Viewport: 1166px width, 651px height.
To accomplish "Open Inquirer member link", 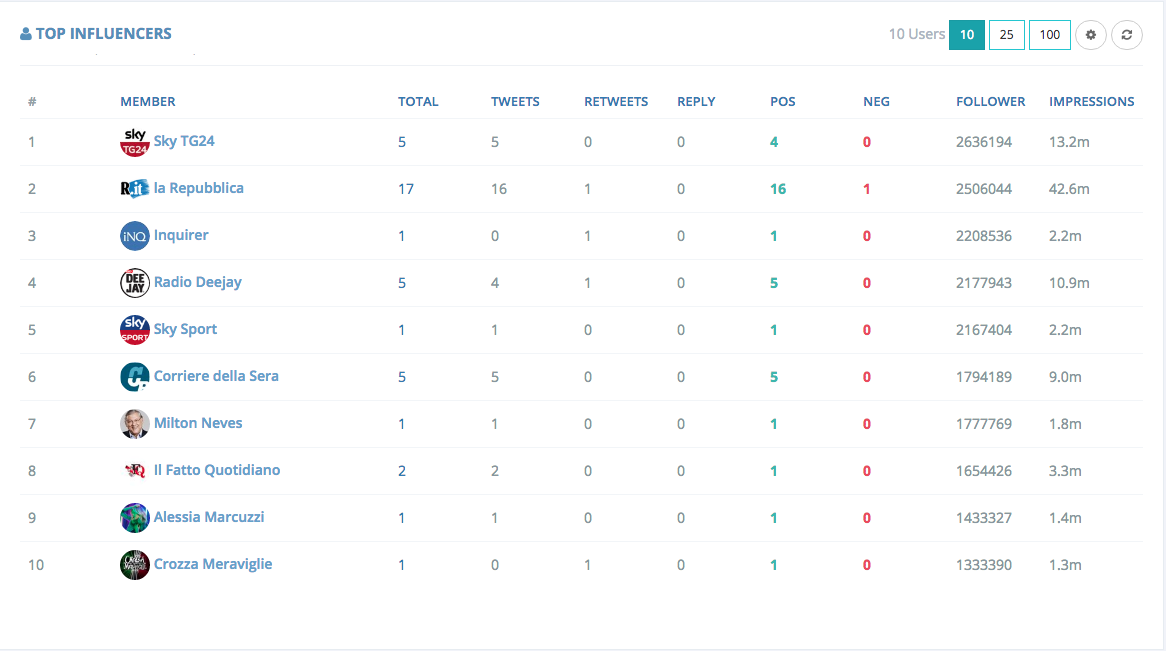I will (181, 235).
